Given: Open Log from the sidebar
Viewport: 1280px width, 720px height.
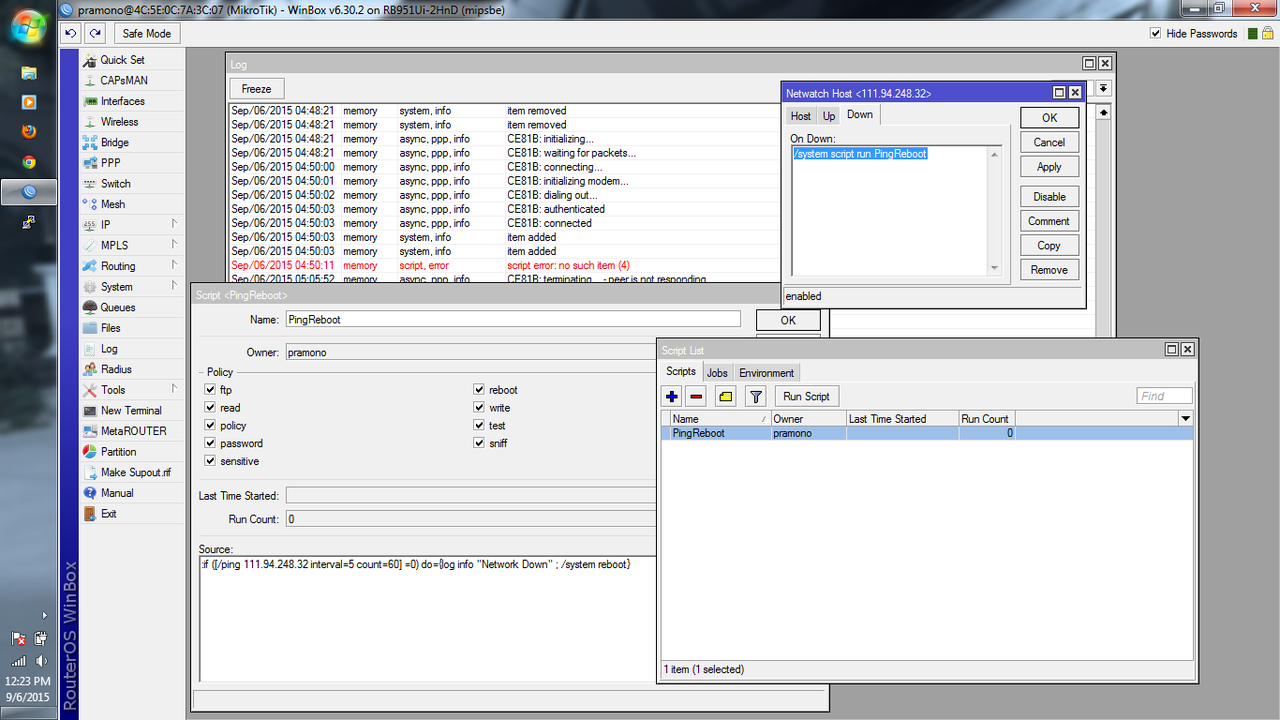Looking at the screenshot, I should click(108, 348).
